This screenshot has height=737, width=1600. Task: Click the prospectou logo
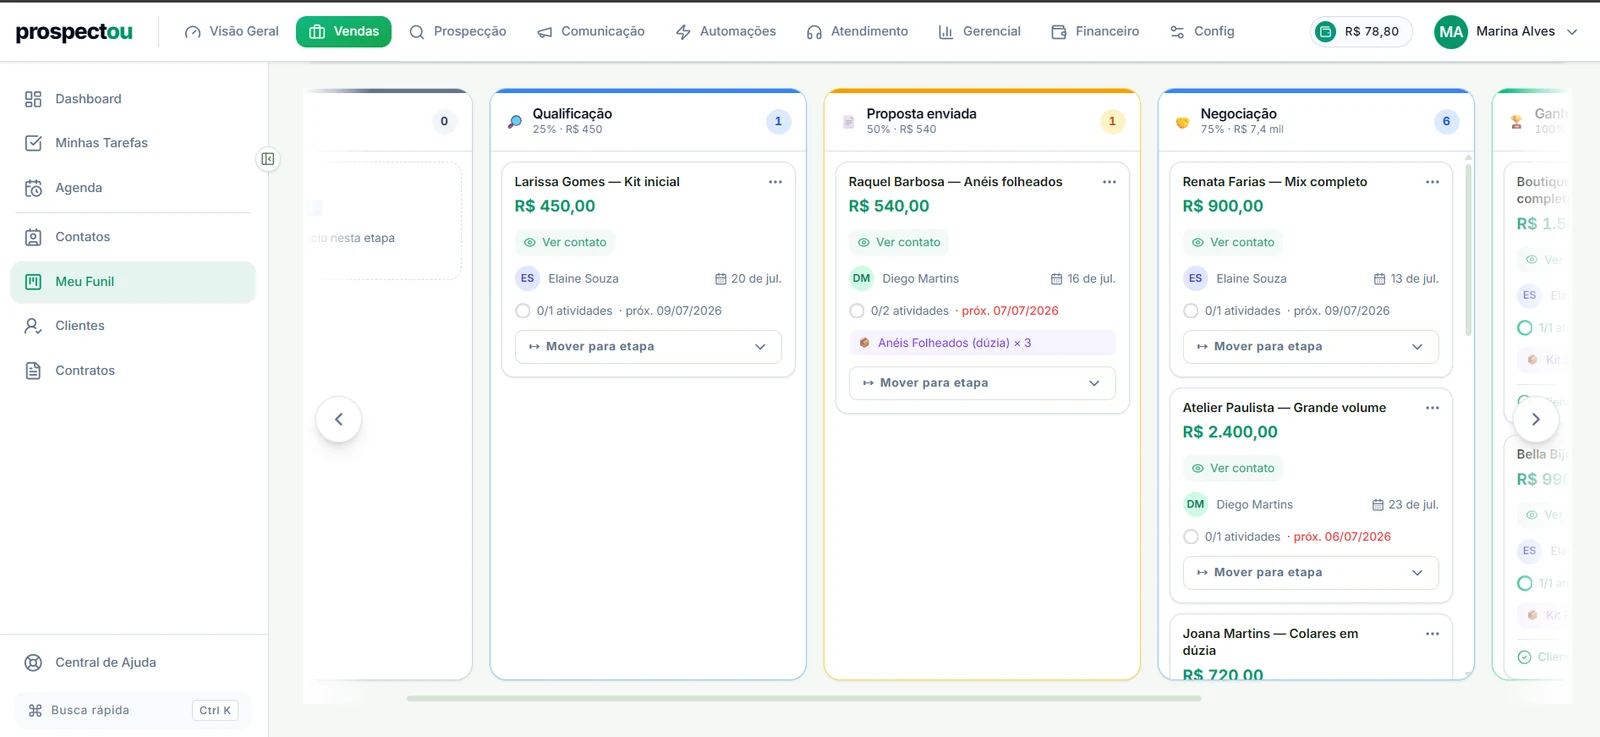[x=74, y=32]
